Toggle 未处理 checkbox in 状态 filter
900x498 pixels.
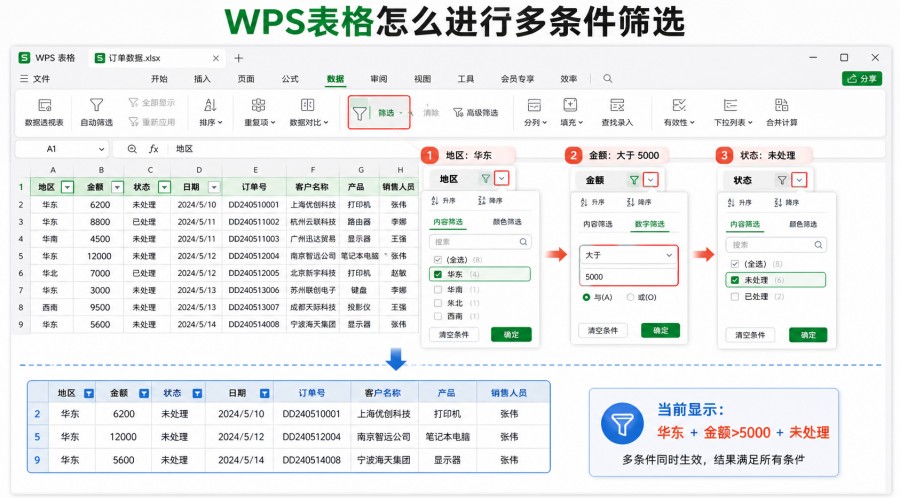[x=735, y=280]
